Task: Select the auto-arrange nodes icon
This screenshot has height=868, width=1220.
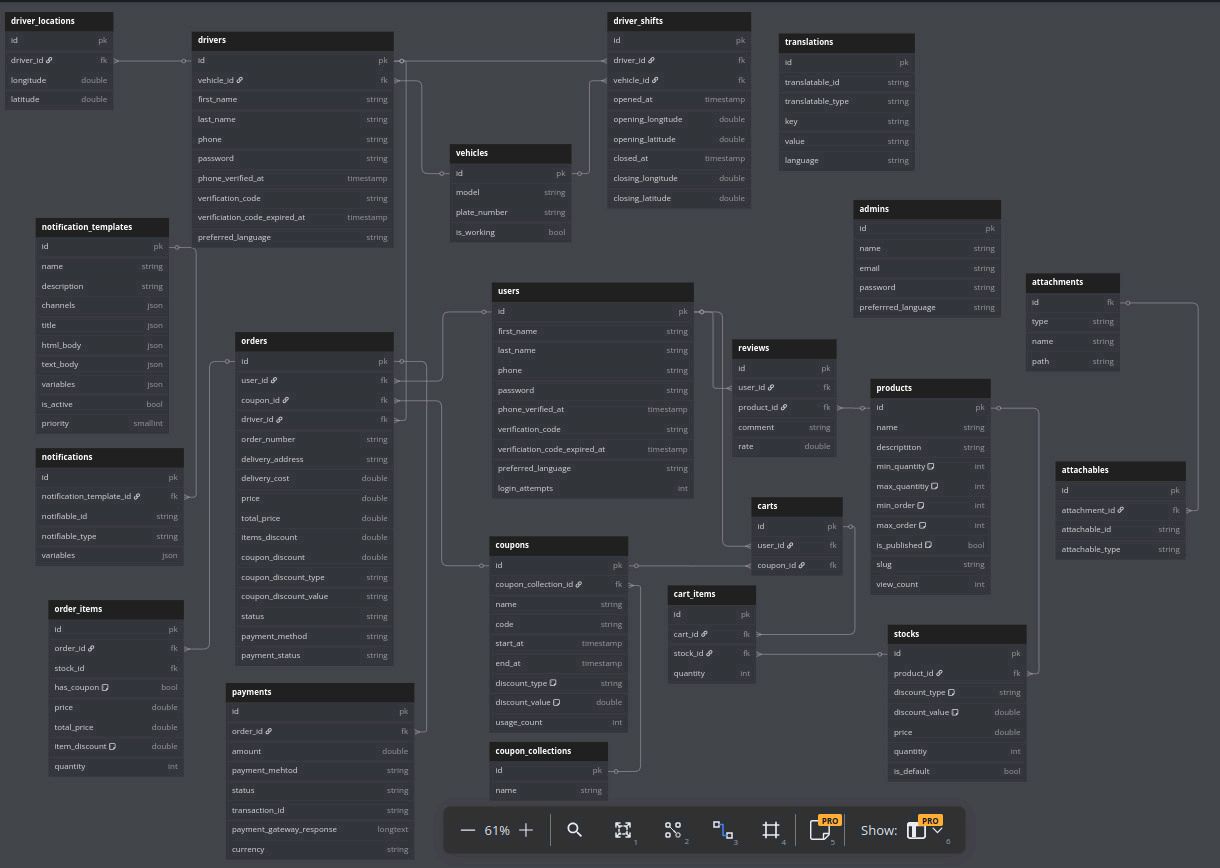Action: 673,830
